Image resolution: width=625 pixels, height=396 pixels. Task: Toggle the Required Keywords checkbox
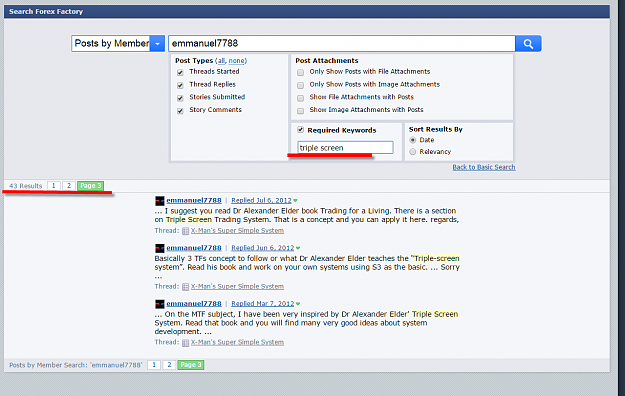(301, 130)
